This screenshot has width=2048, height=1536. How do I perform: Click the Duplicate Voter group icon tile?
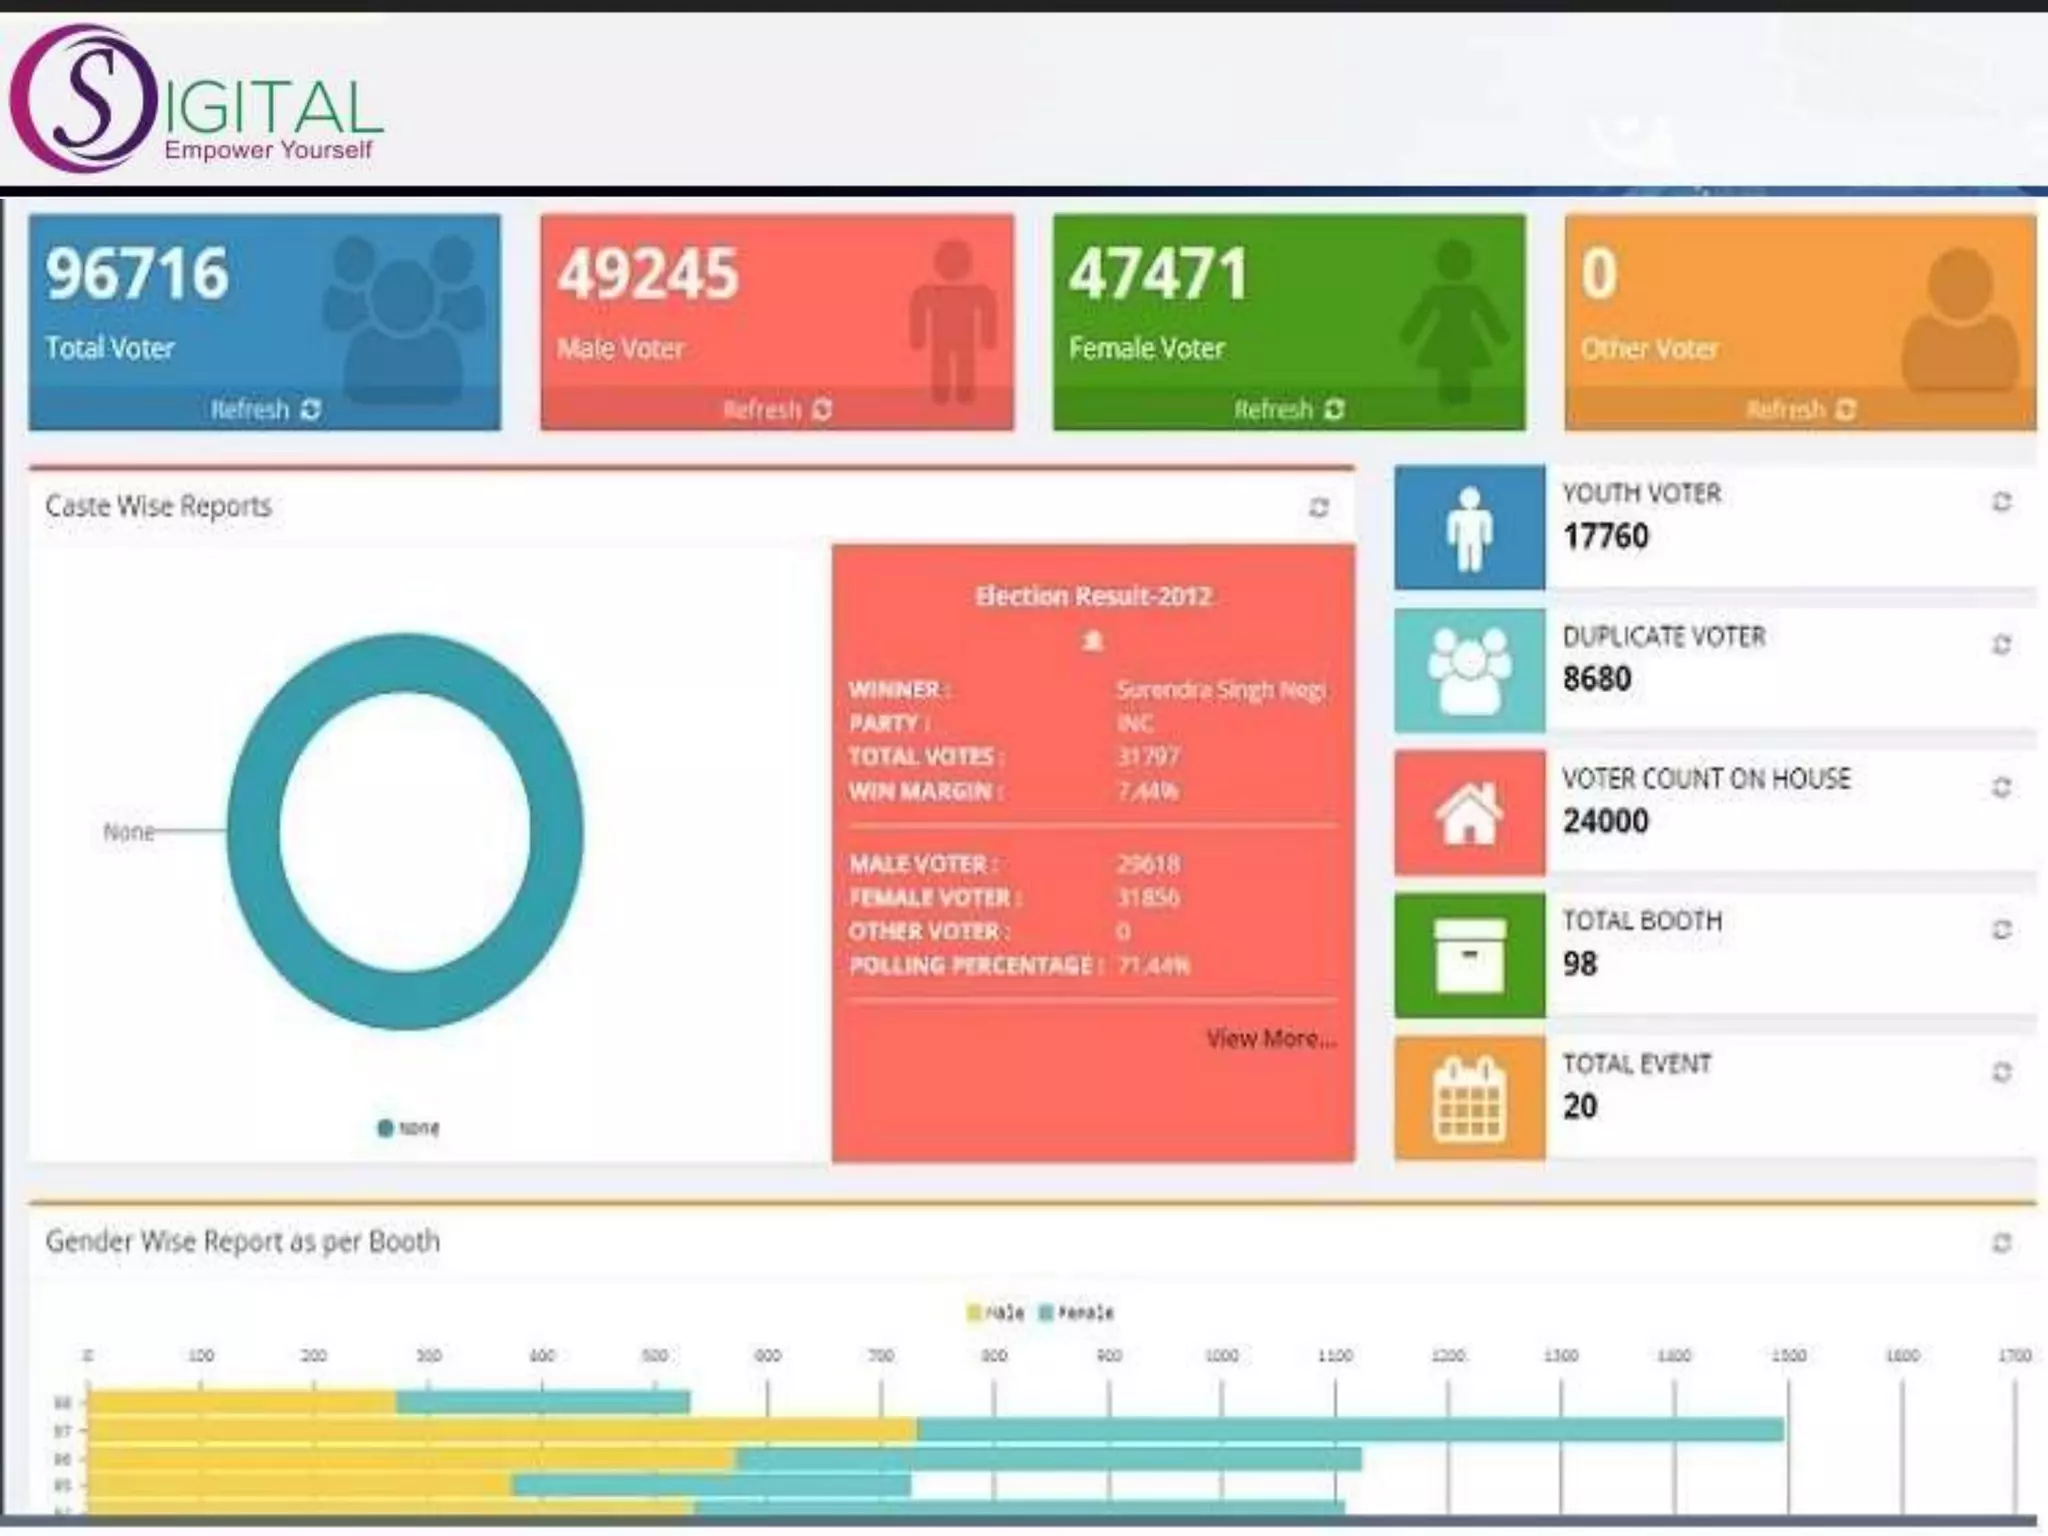tap(1469, 670)
